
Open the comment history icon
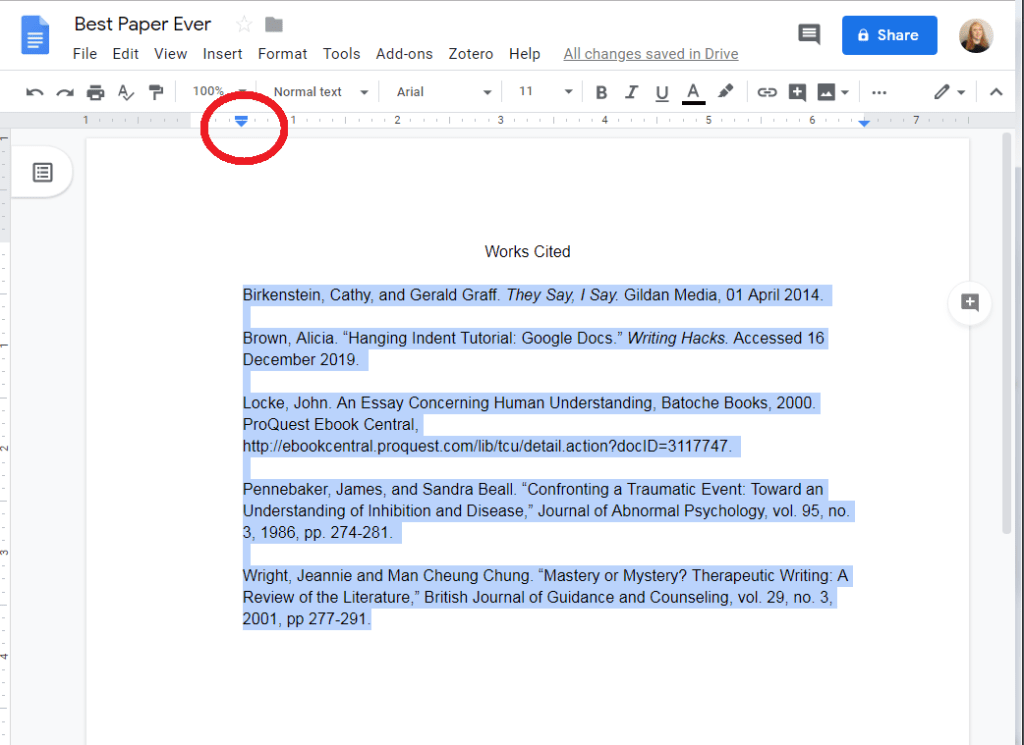point(808,35)
